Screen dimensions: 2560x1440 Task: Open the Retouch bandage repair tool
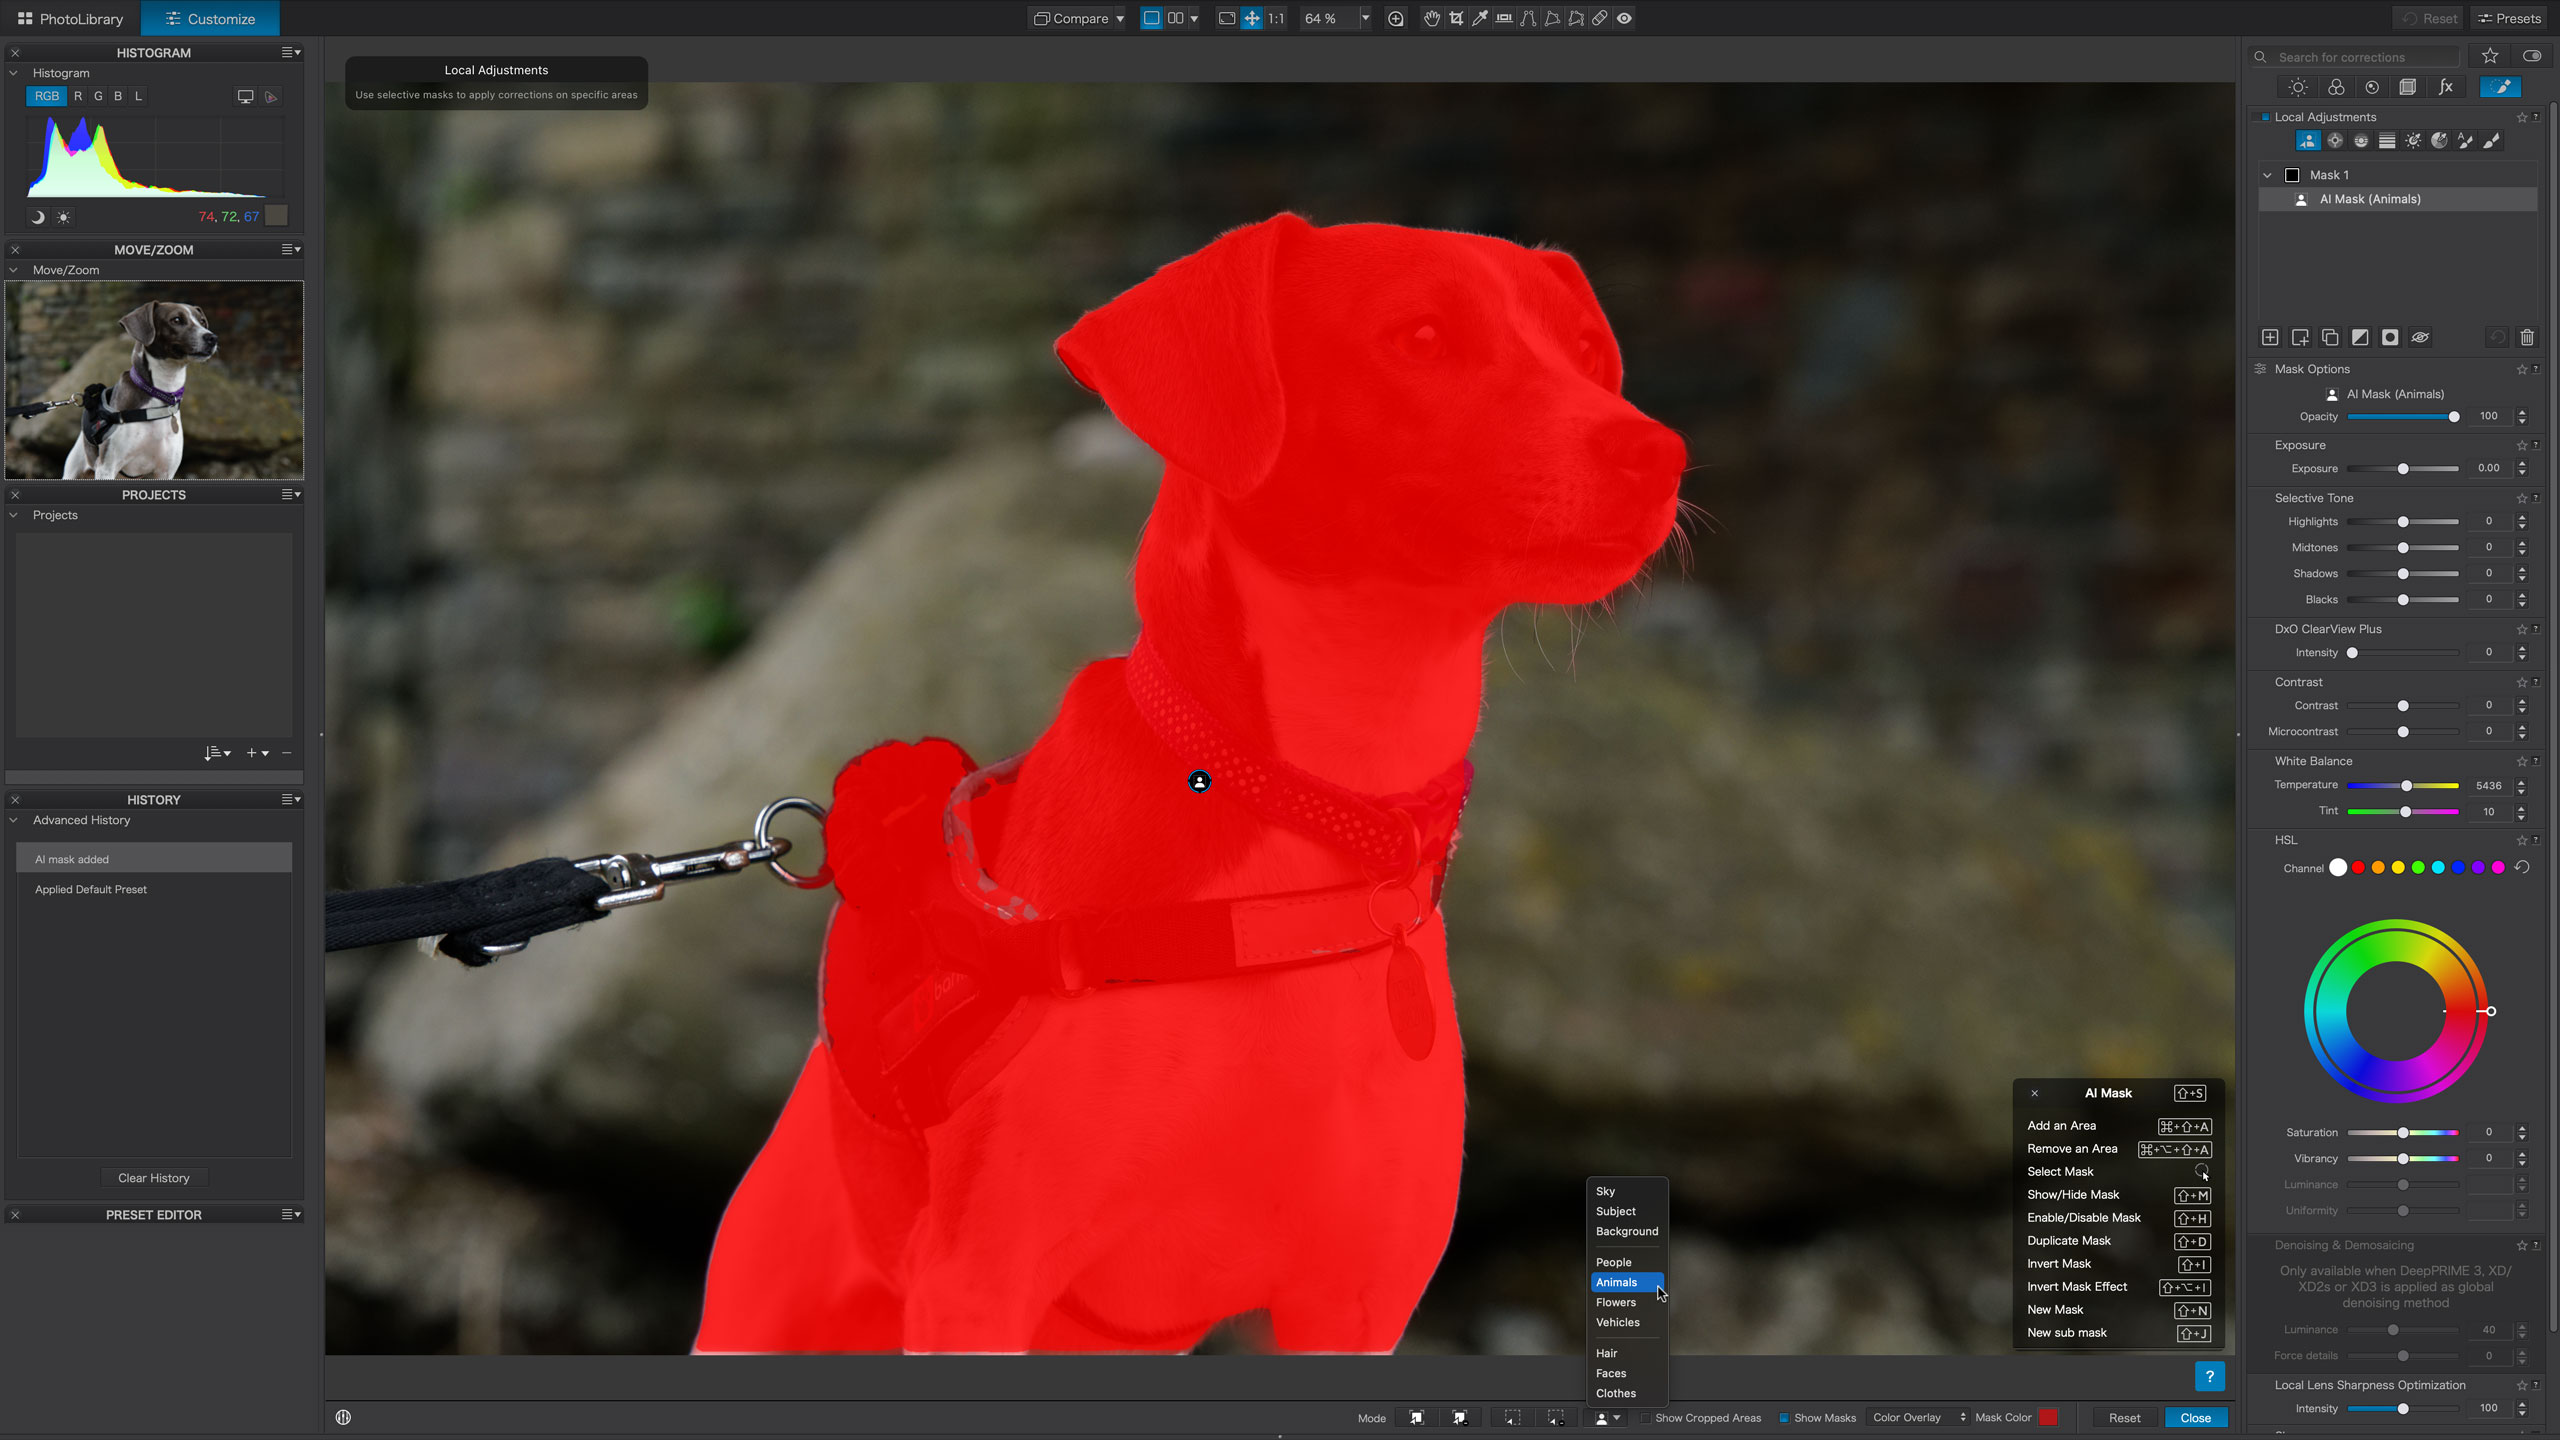click(x=1600, y=18)
